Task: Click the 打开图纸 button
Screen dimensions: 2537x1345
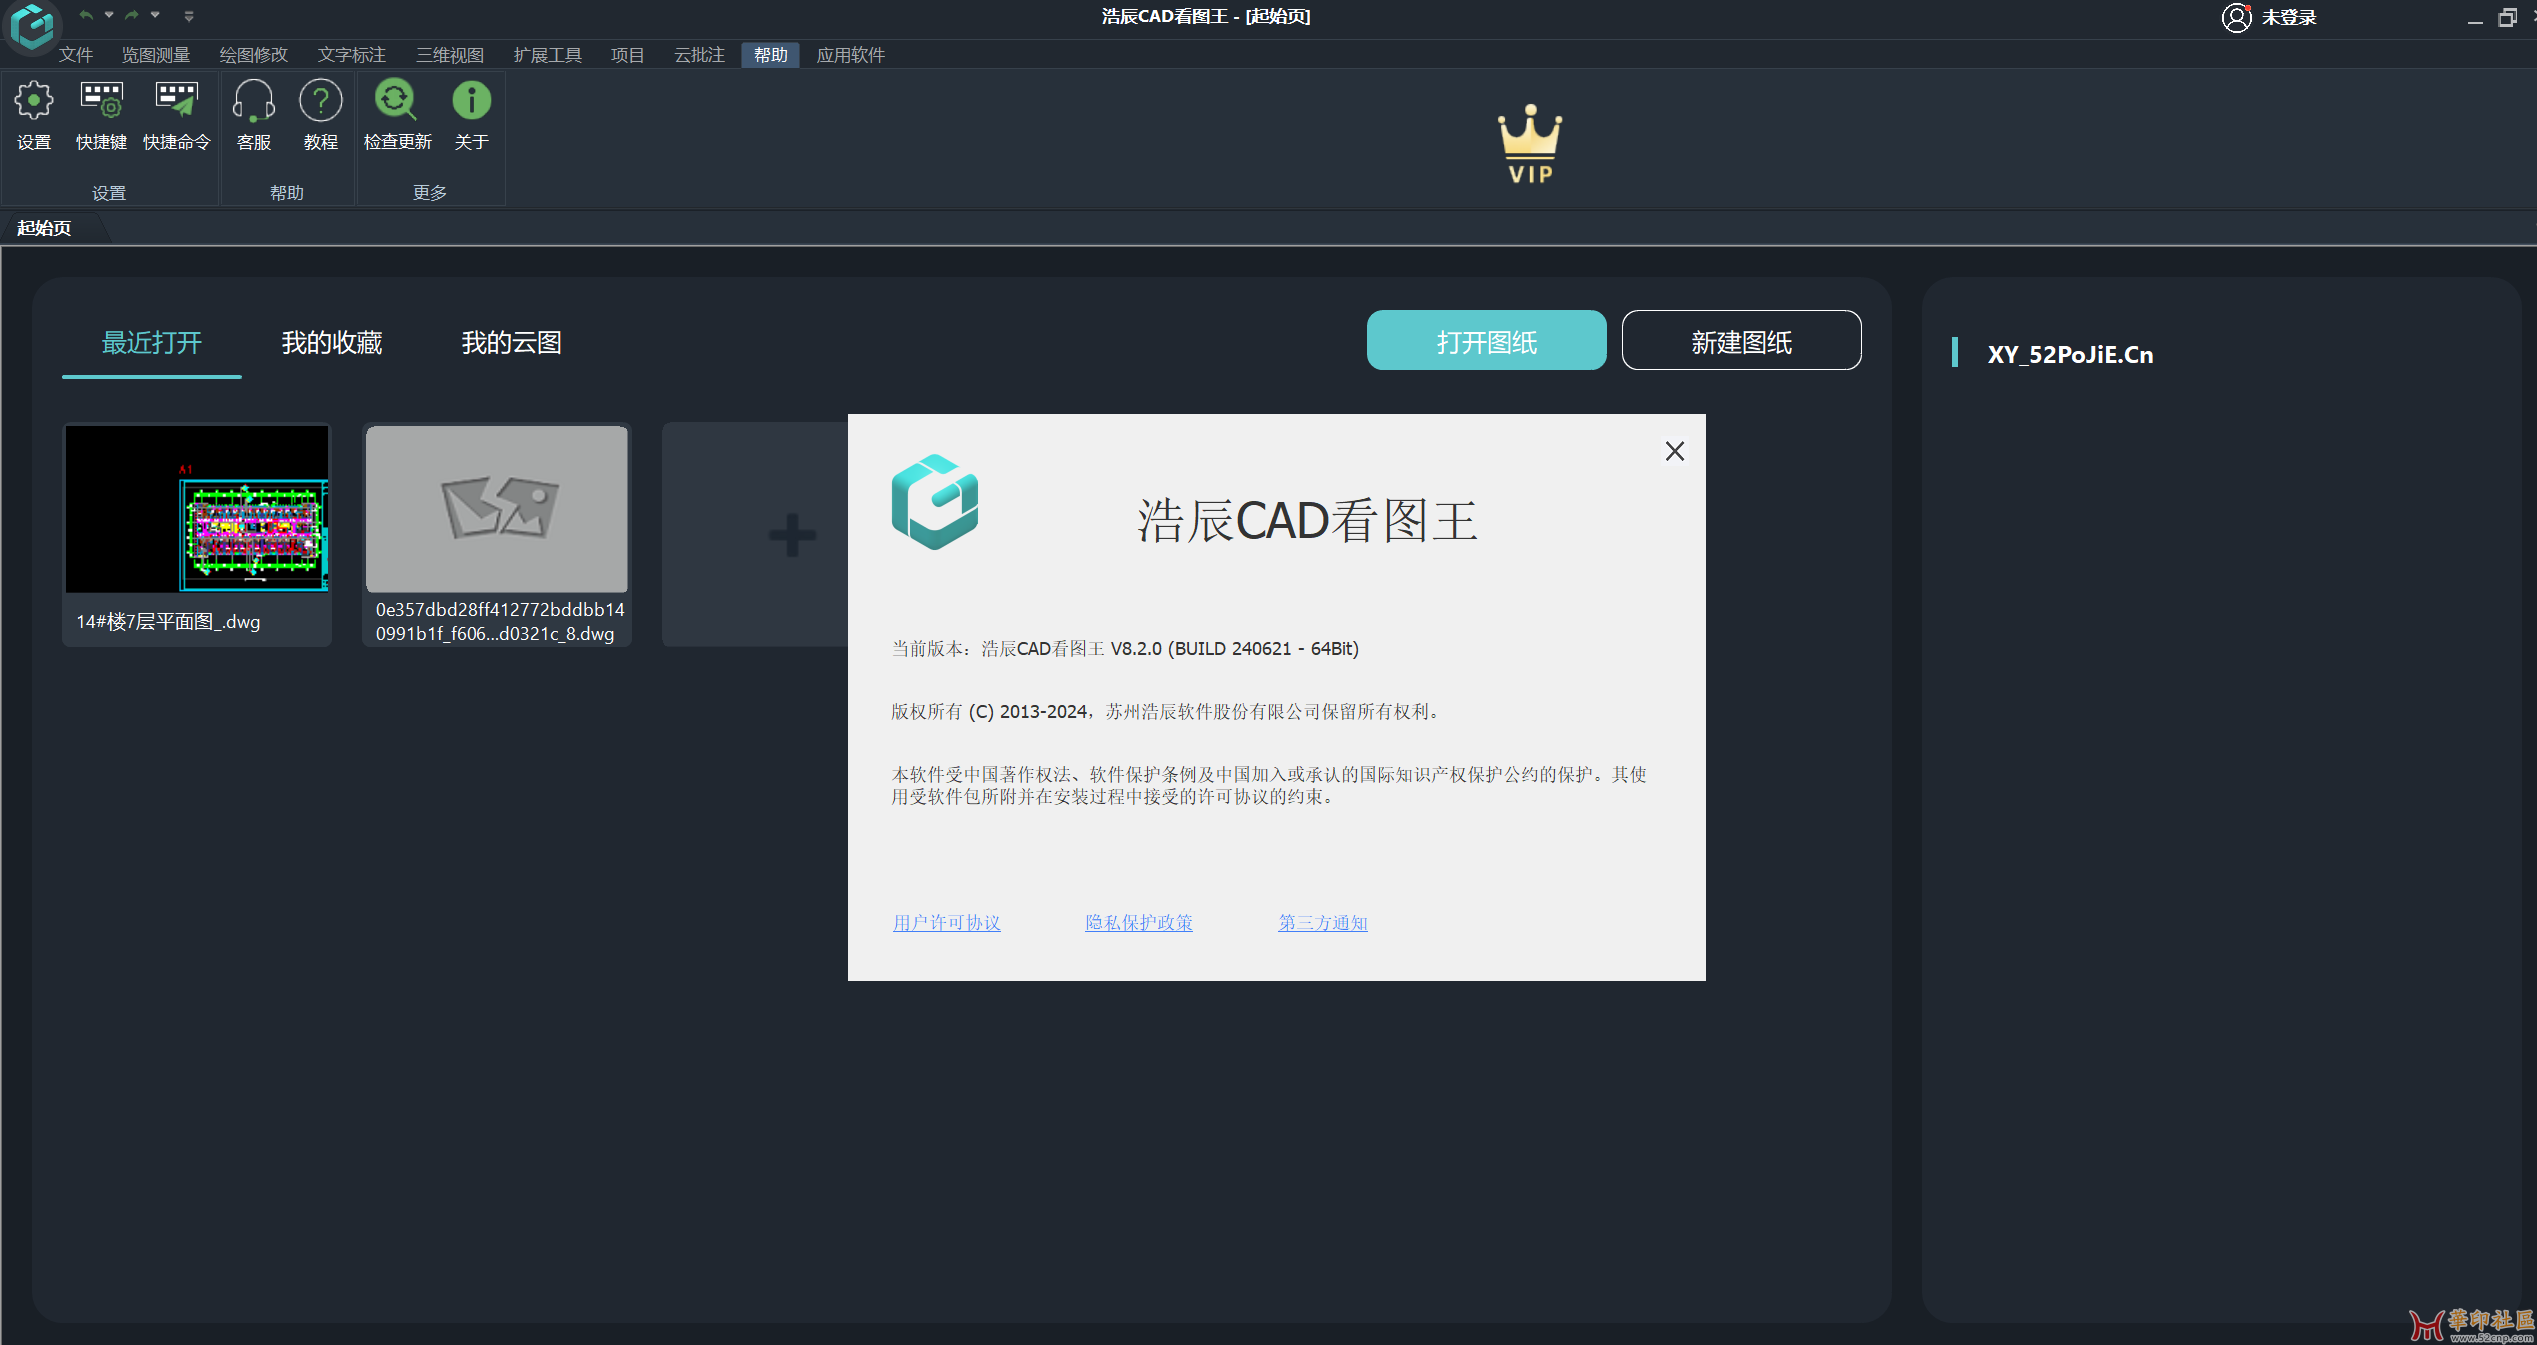Action: [1486, 340]
